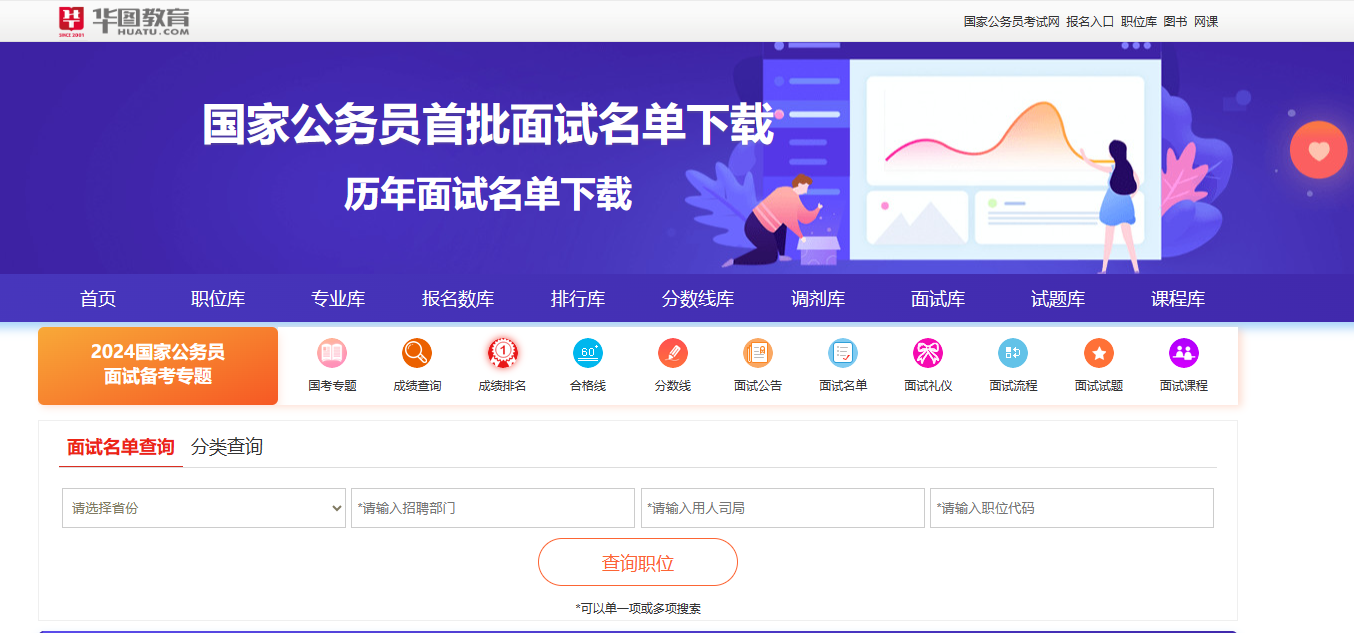Open the 面试课程 purple people icon
The image size is (1354, 633).
click(1184, 353)
